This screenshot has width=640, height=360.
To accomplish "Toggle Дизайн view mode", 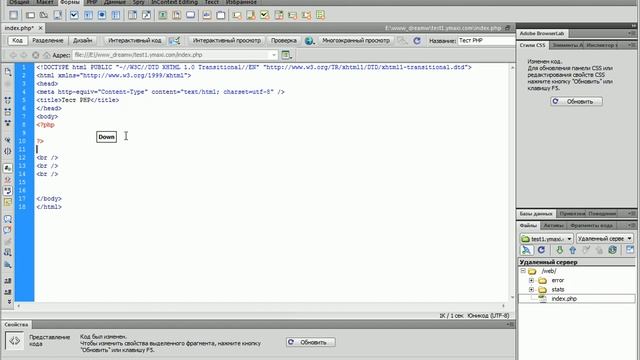I will pyautogui.click(x=82, y=40).
